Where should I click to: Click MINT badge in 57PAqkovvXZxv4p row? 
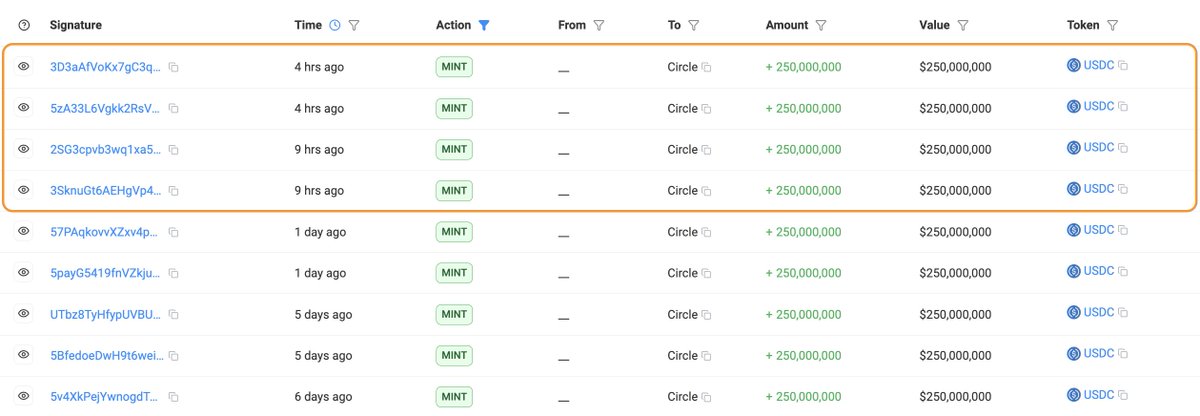point(454,232)
